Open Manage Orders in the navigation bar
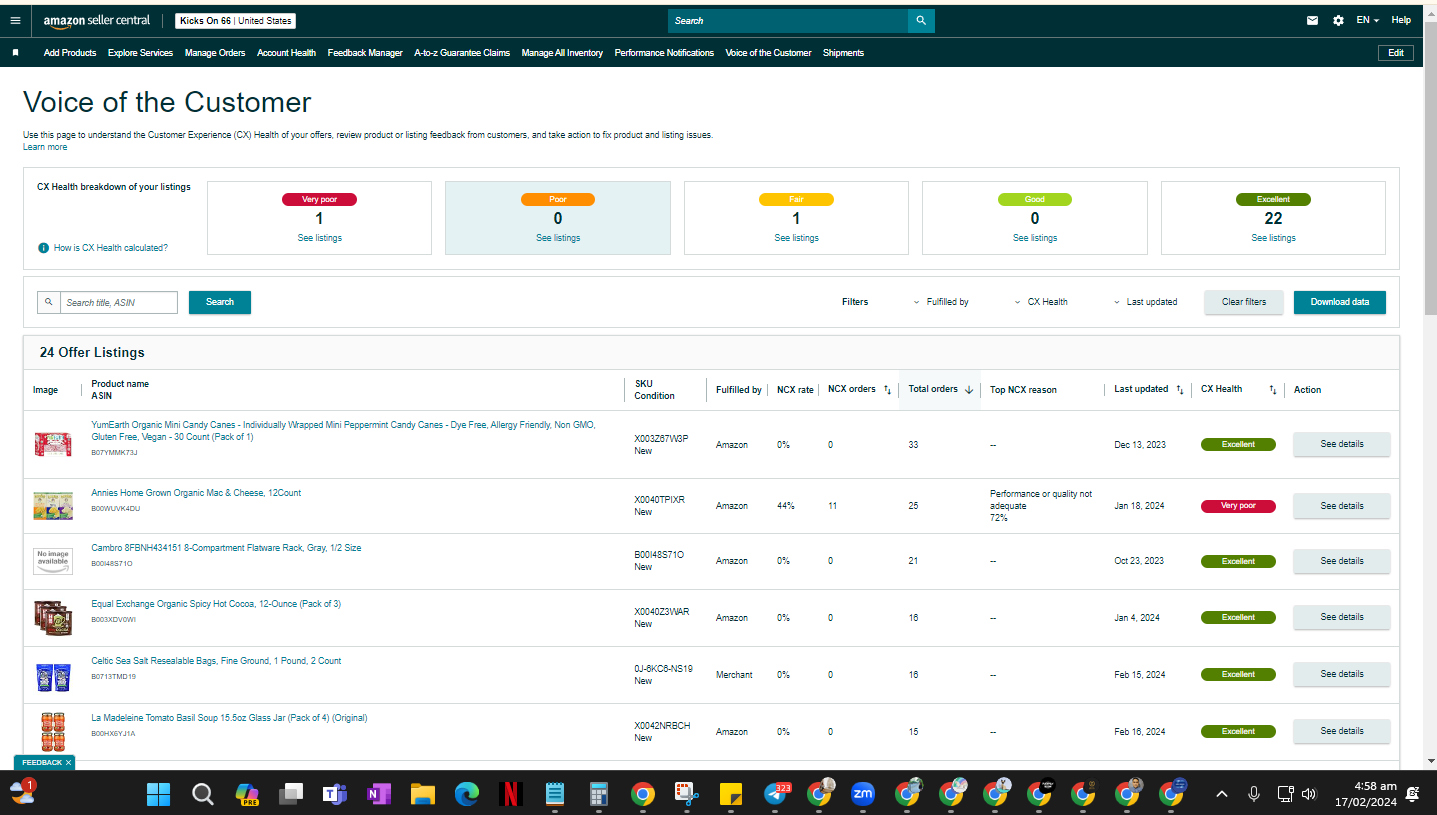This screenshot has height=815, width=1437. 215,53
